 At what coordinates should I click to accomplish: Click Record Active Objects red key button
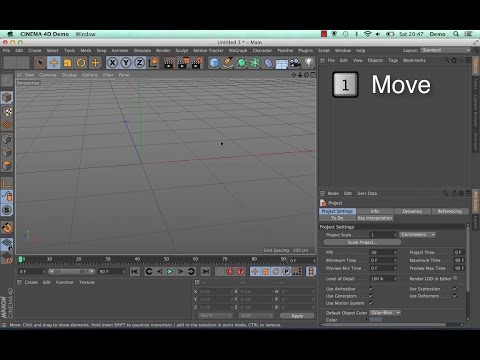230,272
